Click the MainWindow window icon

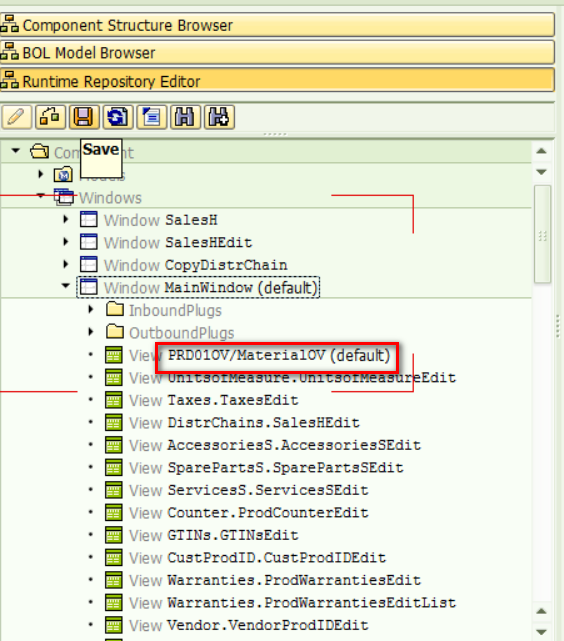tap(89, 287)
